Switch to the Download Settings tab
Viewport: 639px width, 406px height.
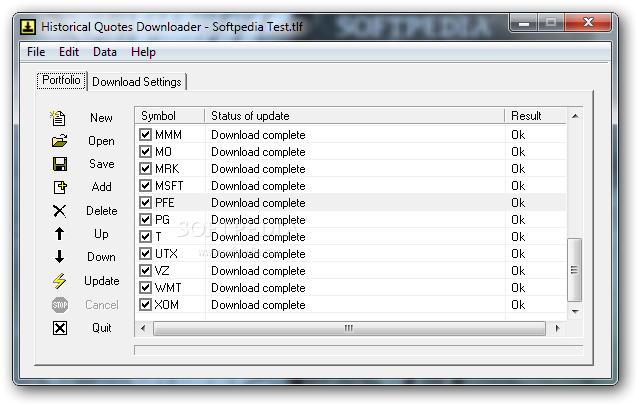[x=137, y=82]
